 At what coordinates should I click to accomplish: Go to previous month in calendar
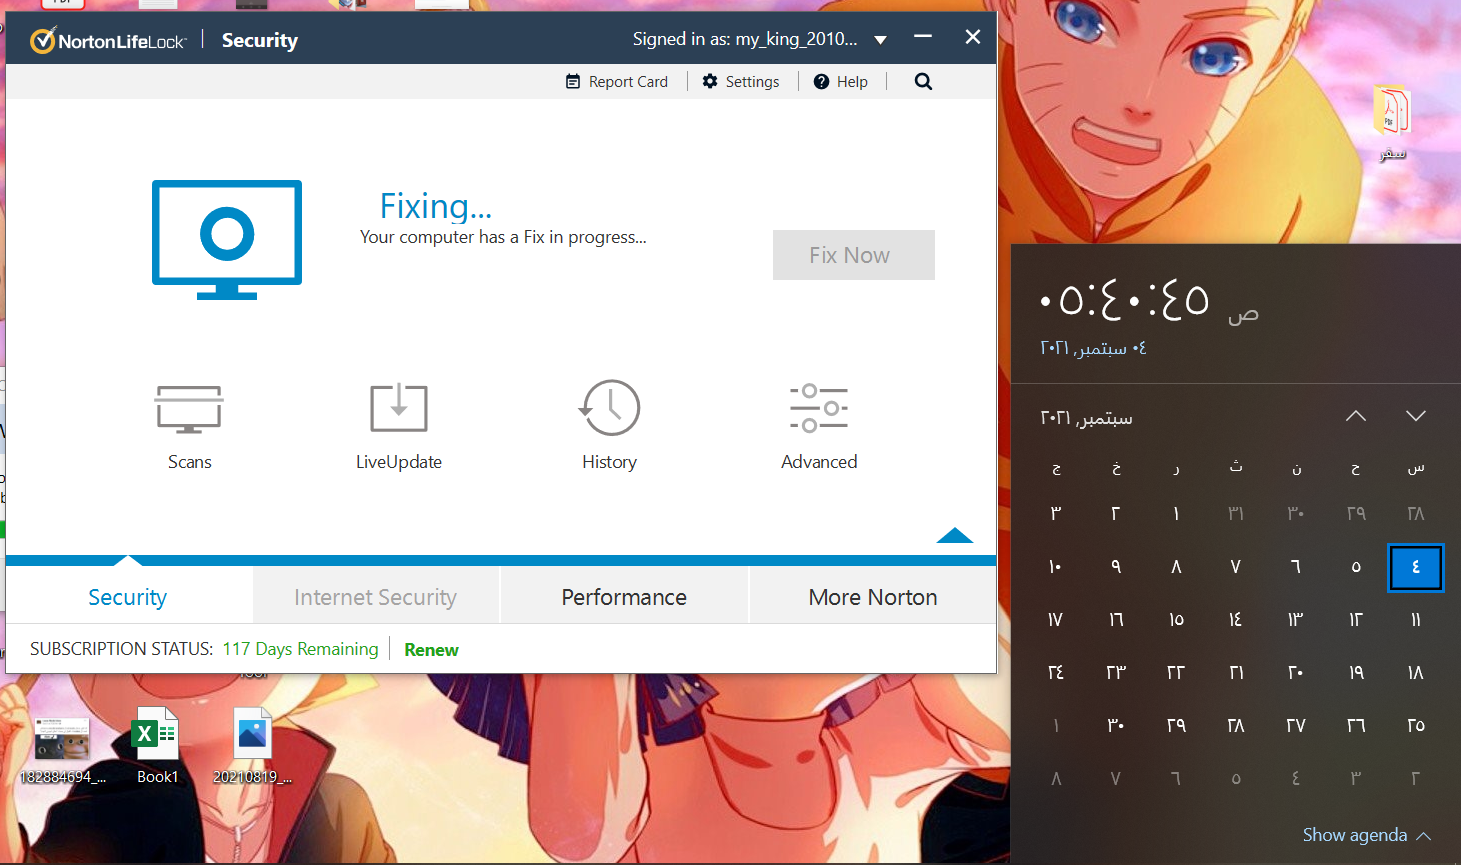pos(1356,416)
